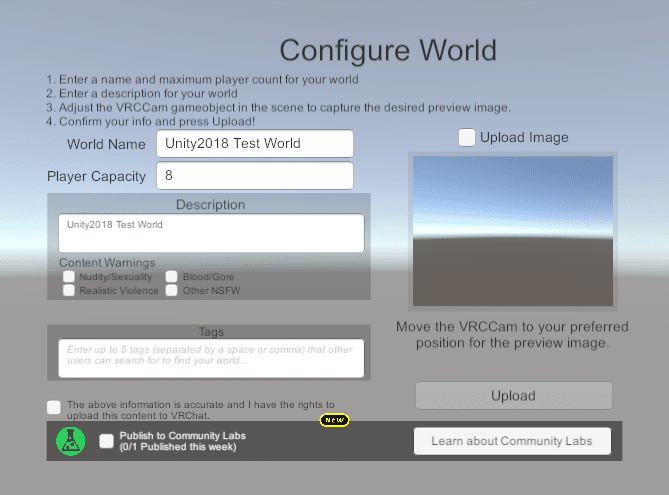Click the Tags entry field
Image resolution: width=669 pixels, height=495 pixels.
click(211, 358)
